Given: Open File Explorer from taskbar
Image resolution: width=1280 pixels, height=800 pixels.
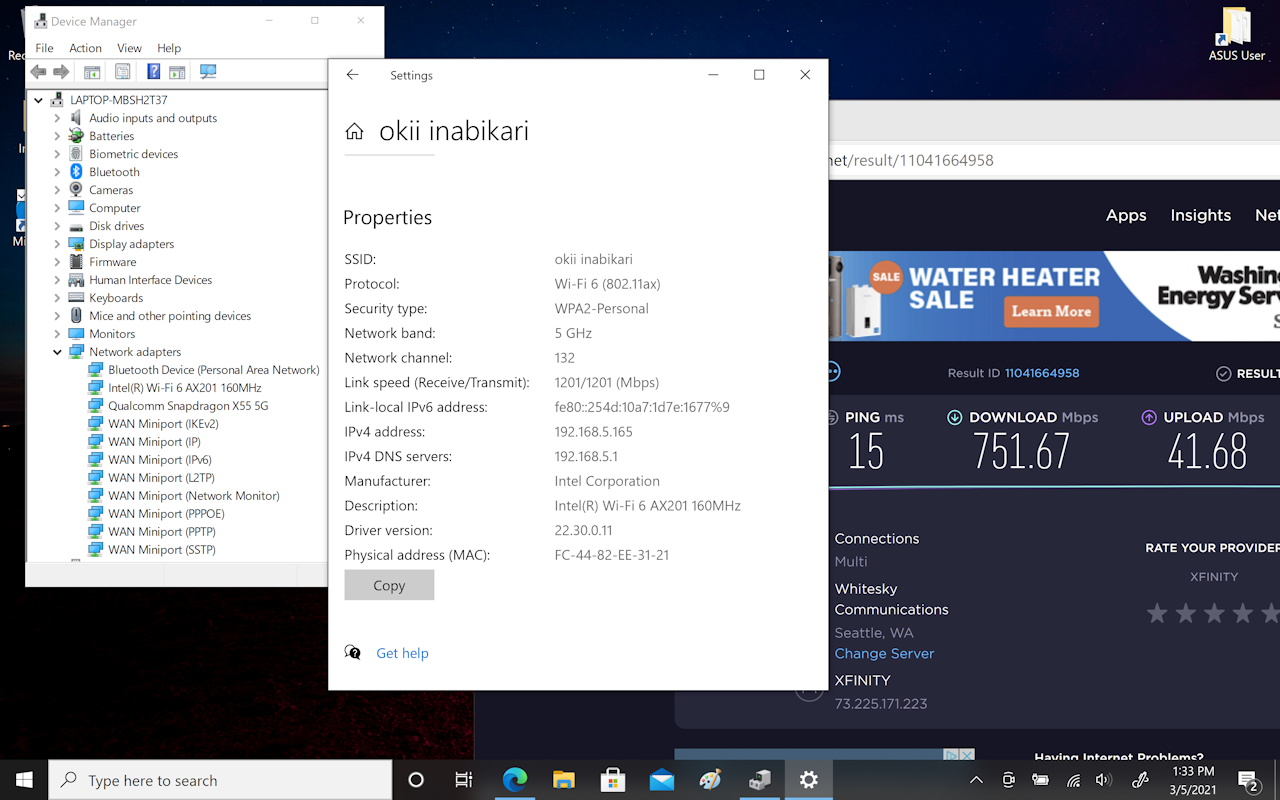Looking at the screenshot, I should click(564, 780).
